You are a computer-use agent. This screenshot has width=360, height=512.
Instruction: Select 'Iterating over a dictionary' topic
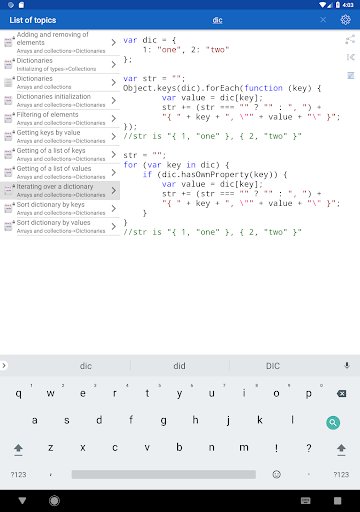60,190
